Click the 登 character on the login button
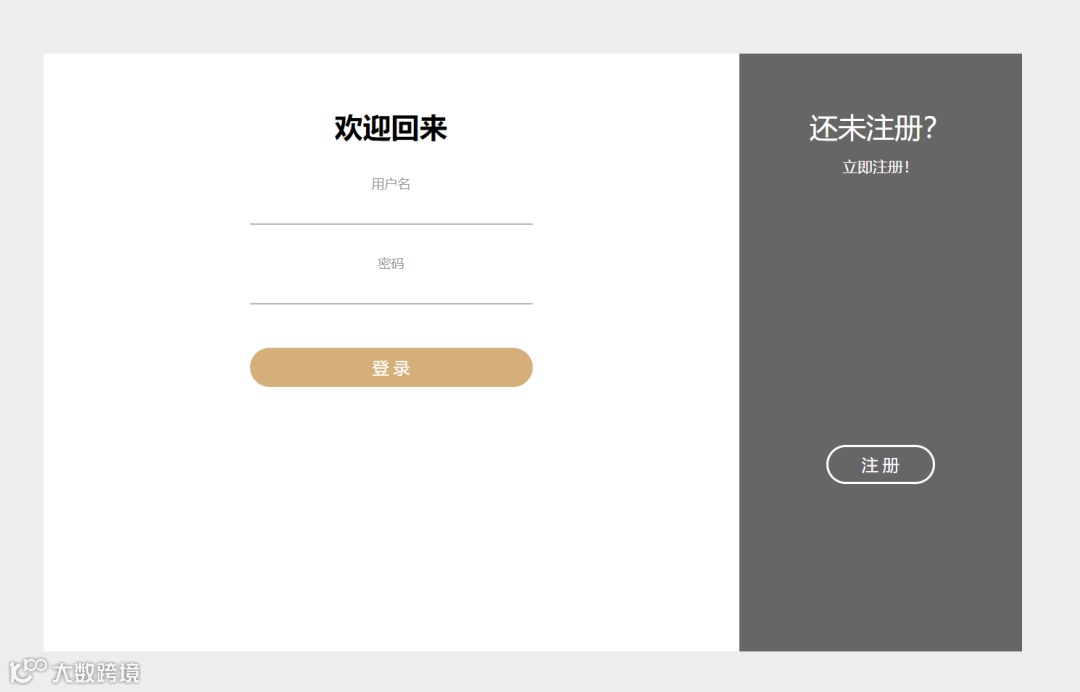The image size is (1080, 692). [x=381, y=368]
